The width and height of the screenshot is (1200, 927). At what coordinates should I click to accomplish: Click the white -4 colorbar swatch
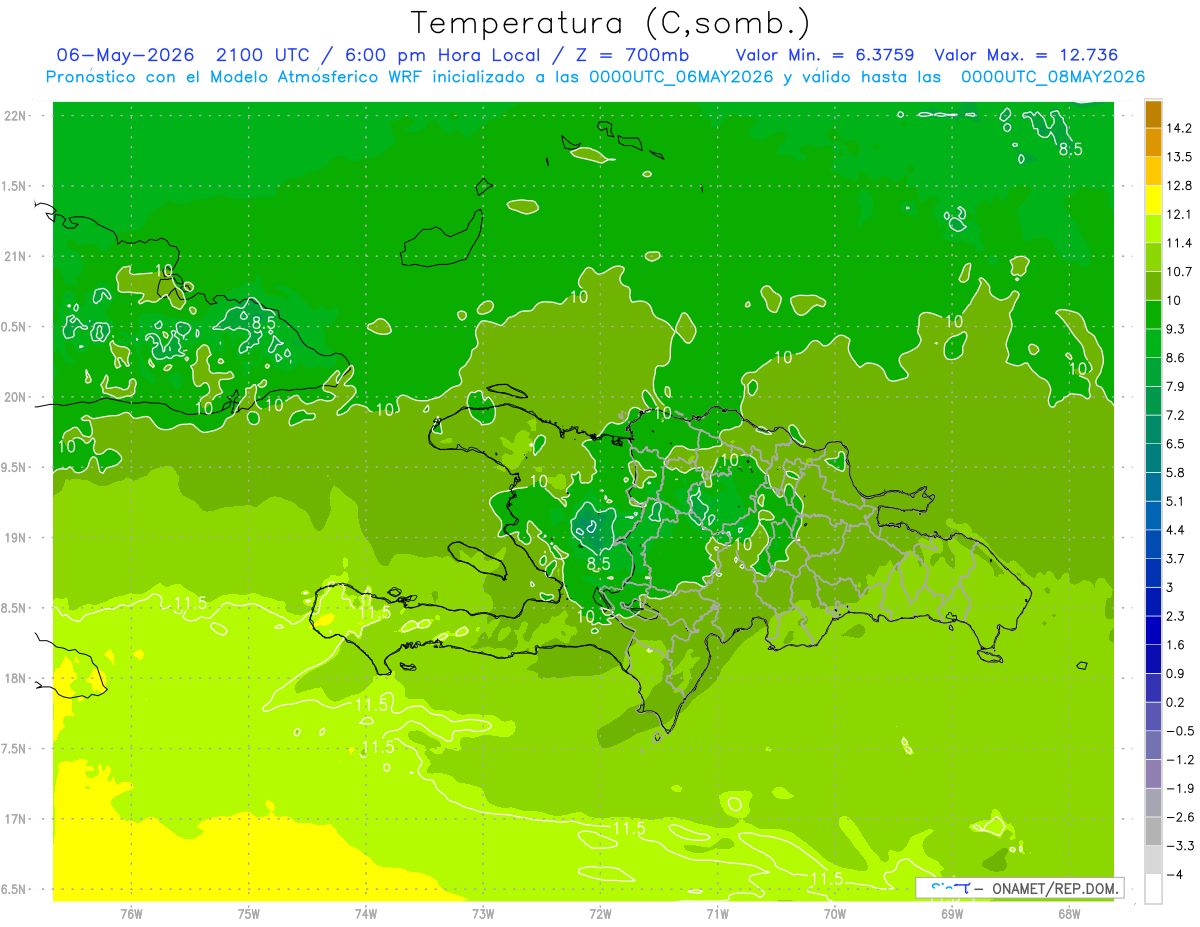[x=1153, y=889]
